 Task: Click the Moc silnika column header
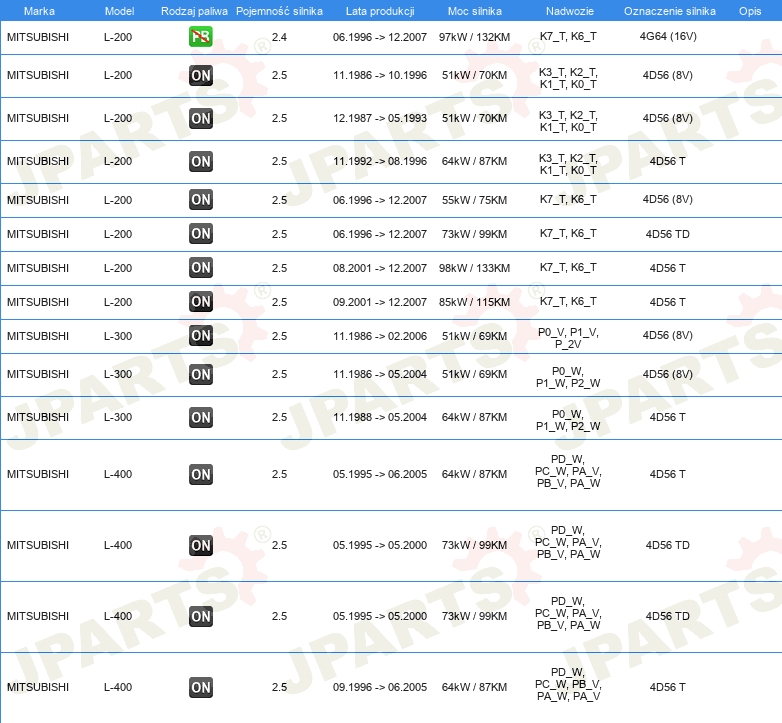pos(474,11)
